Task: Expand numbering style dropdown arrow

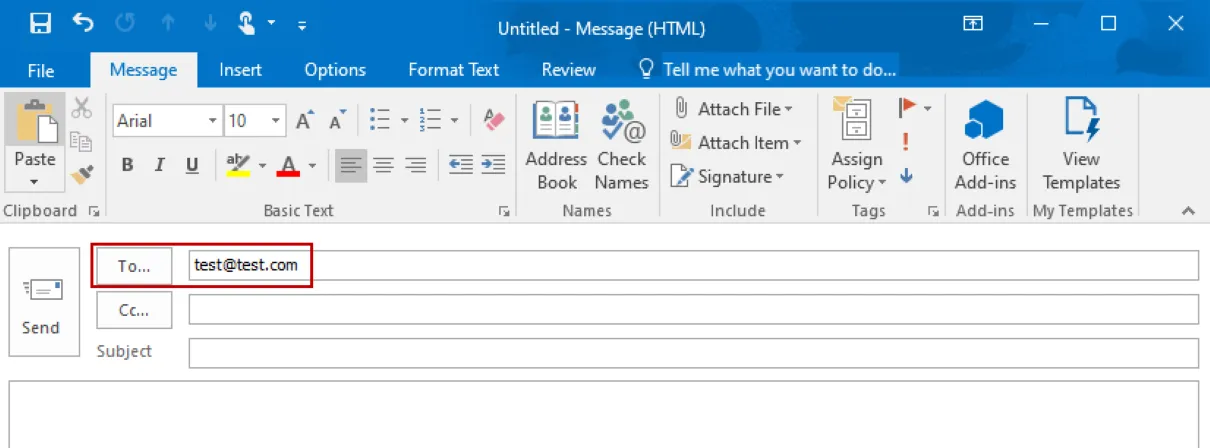Action: tap(454, 121)
